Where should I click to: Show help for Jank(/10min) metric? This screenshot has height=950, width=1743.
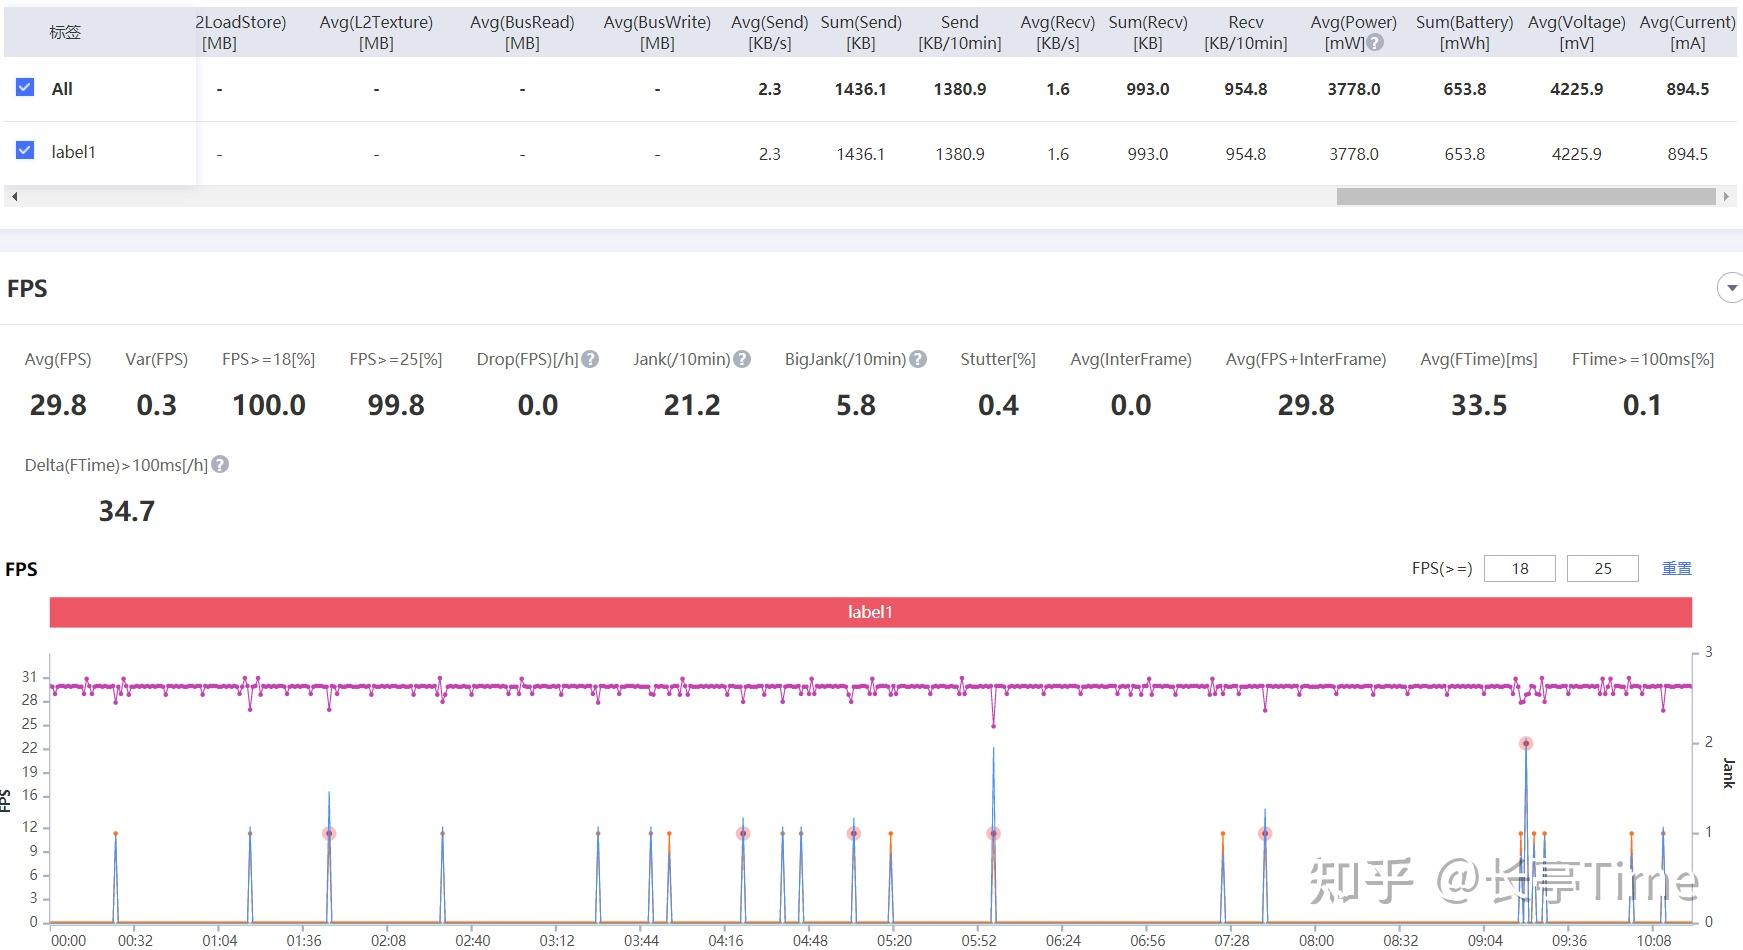742,359
